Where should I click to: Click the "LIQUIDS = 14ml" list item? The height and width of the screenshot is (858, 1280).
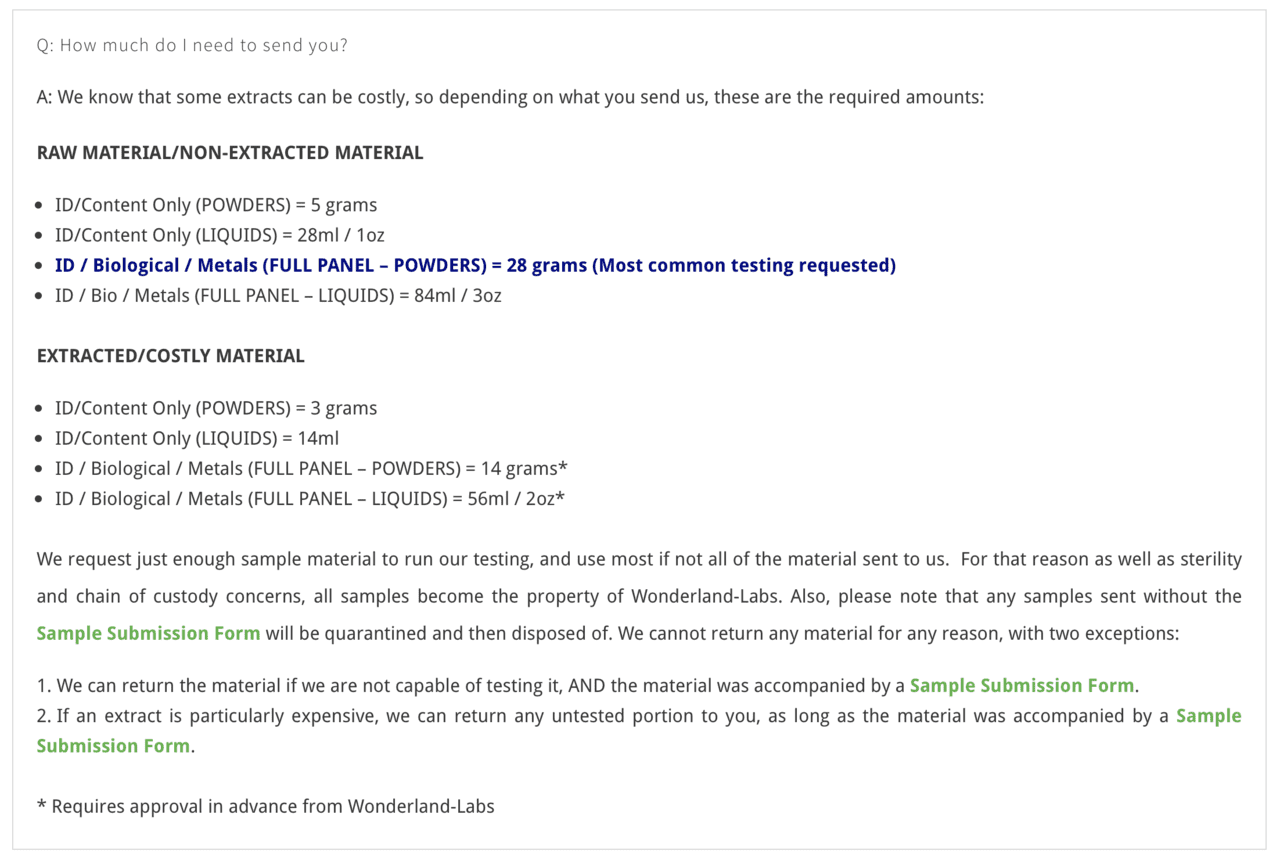[x=198, y=438]
